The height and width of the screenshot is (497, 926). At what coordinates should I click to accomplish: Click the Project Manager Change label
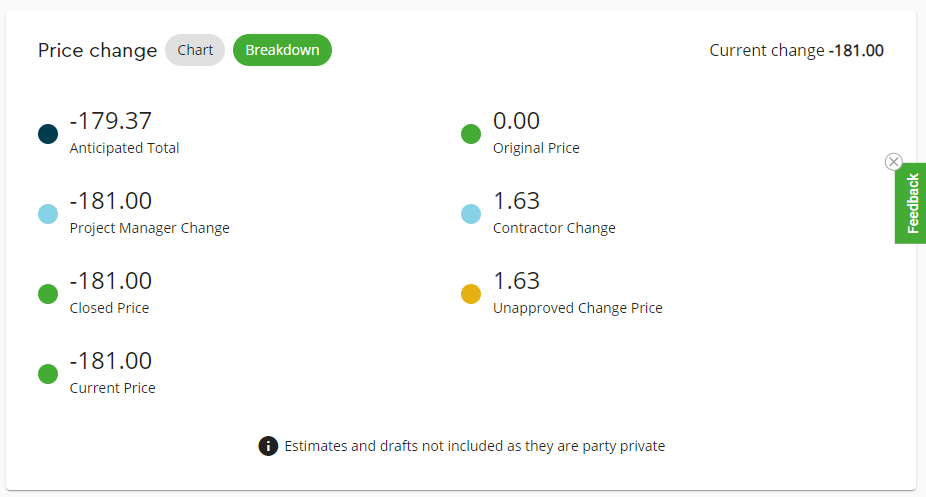tap(150, 228)
